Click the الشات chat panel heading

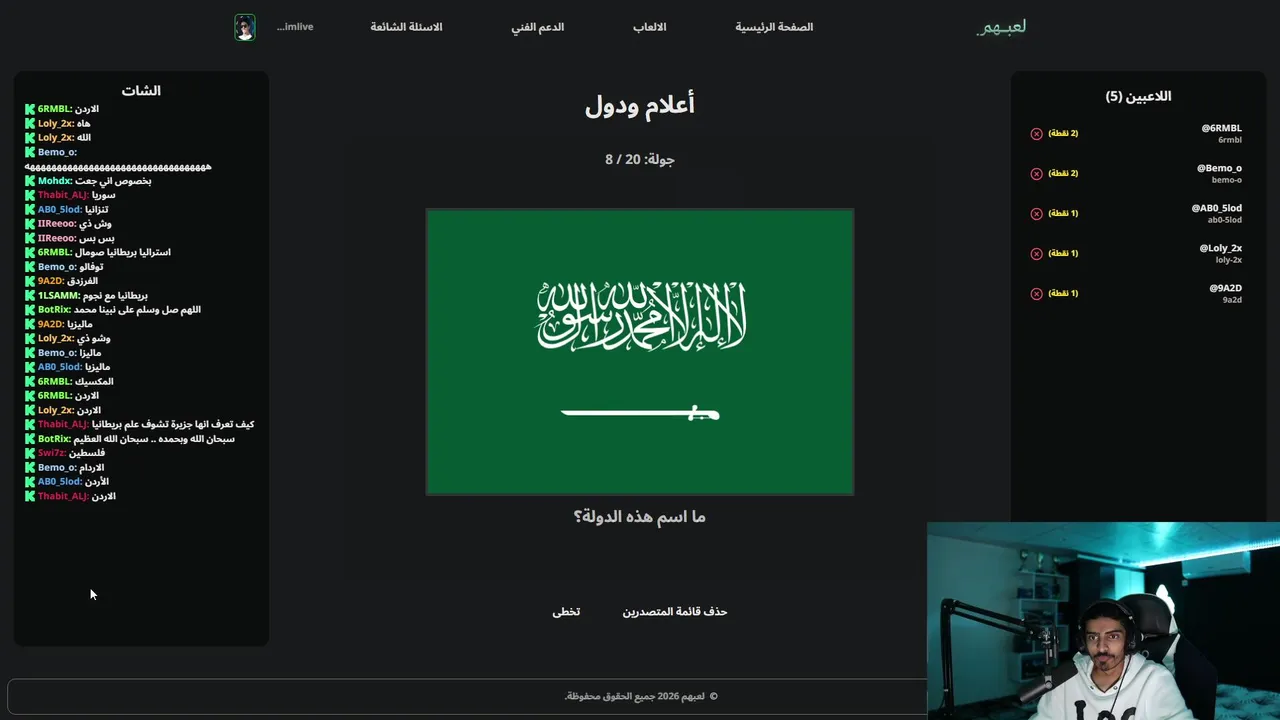pos(141,91)
